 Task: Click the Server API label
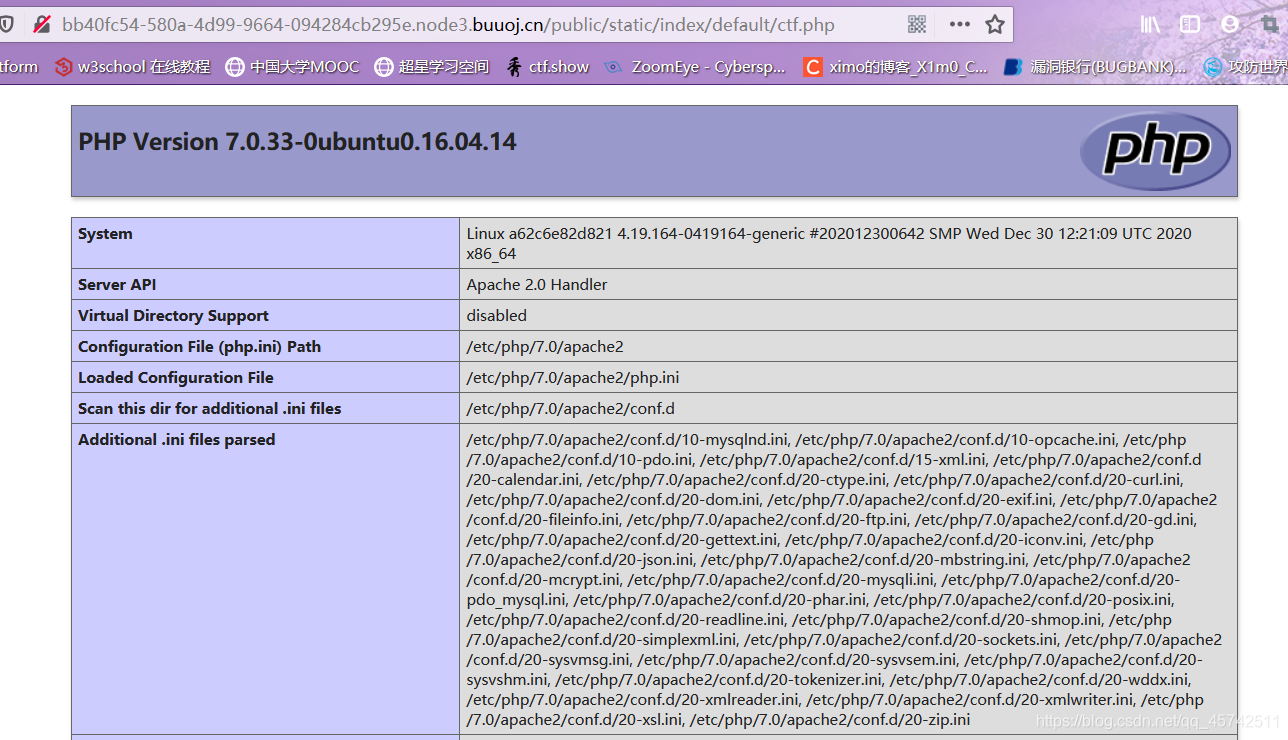pos(117,285)
